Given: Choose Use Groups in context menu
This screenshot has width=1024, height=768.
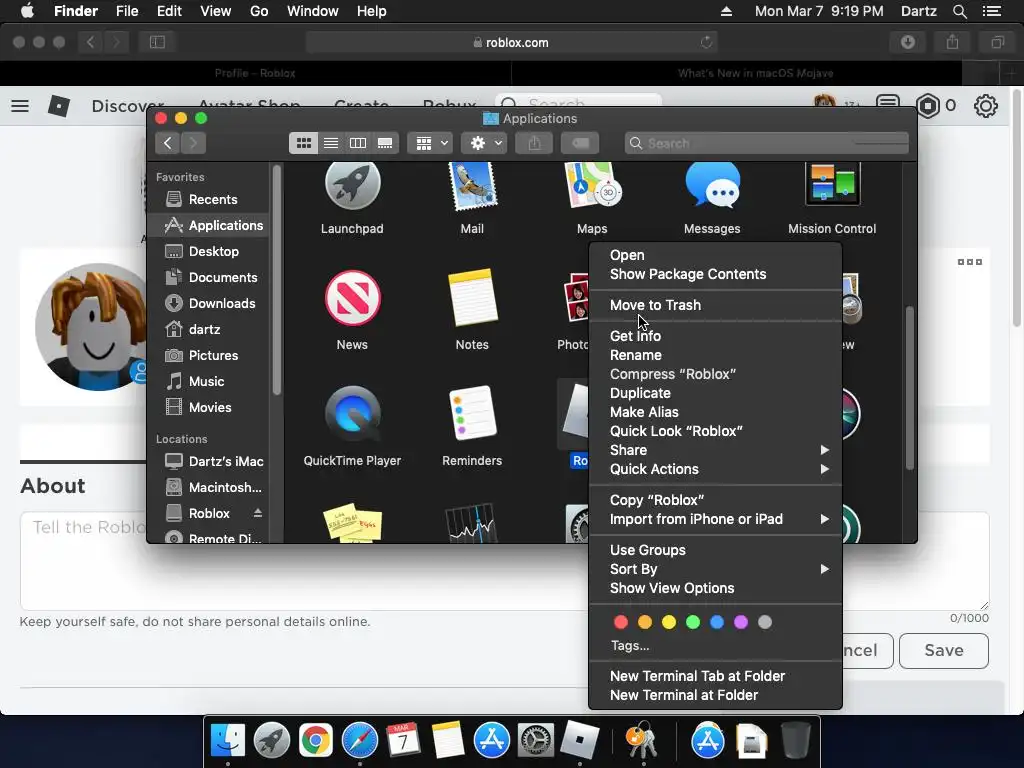Looking at the screenshot, I should [x=715, y=550].
